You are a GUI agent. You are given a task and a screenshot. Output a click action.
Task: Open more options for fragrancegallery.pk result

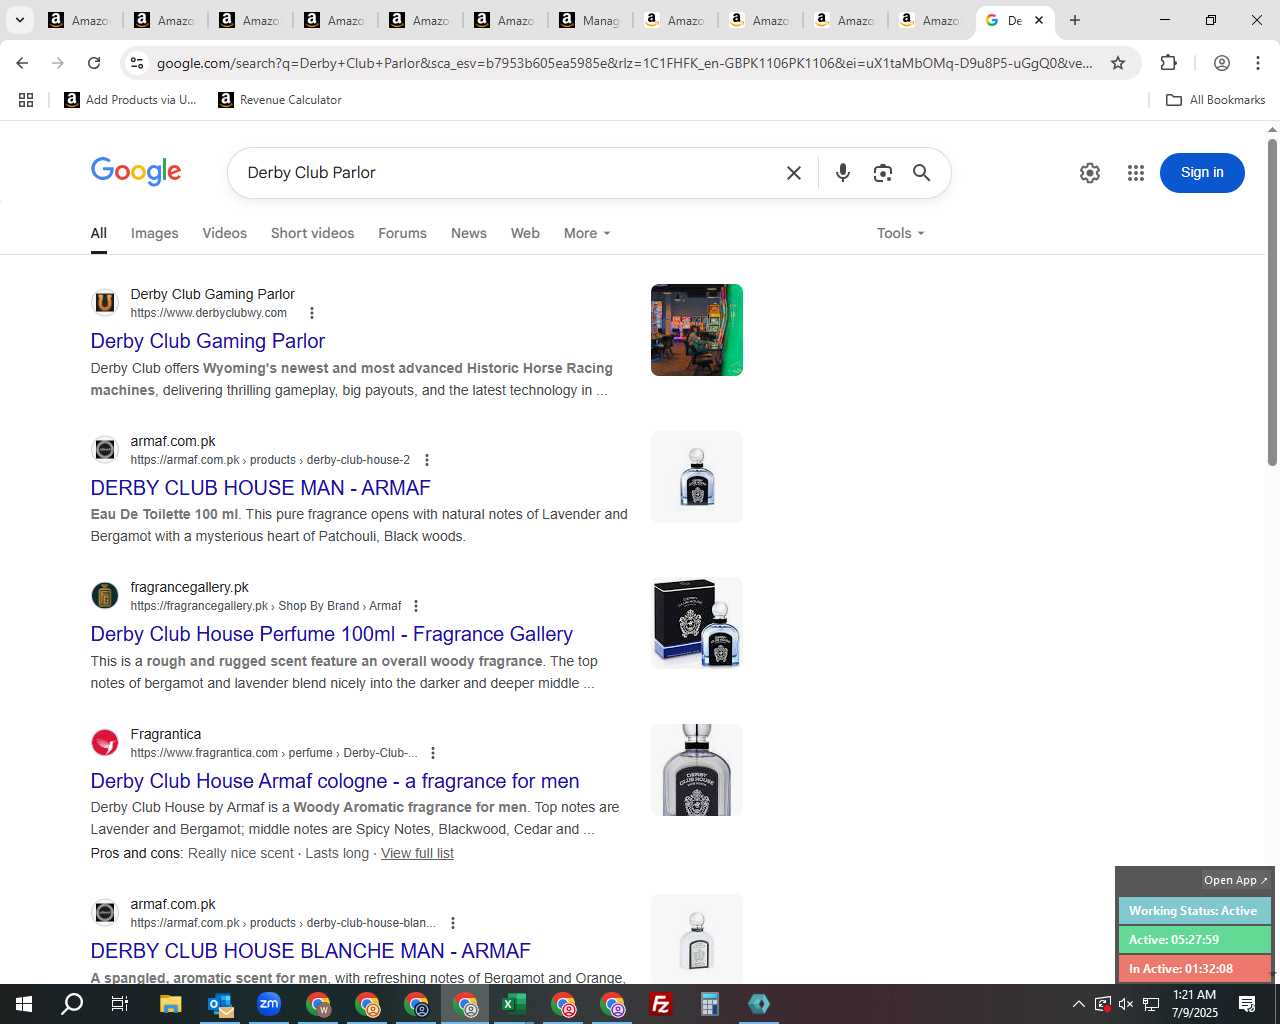tap(416, 606)
